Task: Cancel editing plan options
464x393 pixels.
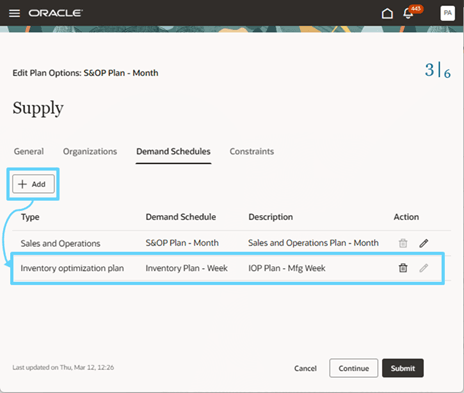Action: [x=305, y=368]
